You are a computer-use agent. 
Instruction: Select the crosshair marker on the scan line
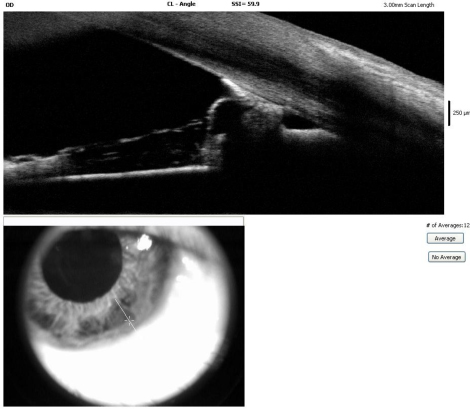tap(130, 320)
